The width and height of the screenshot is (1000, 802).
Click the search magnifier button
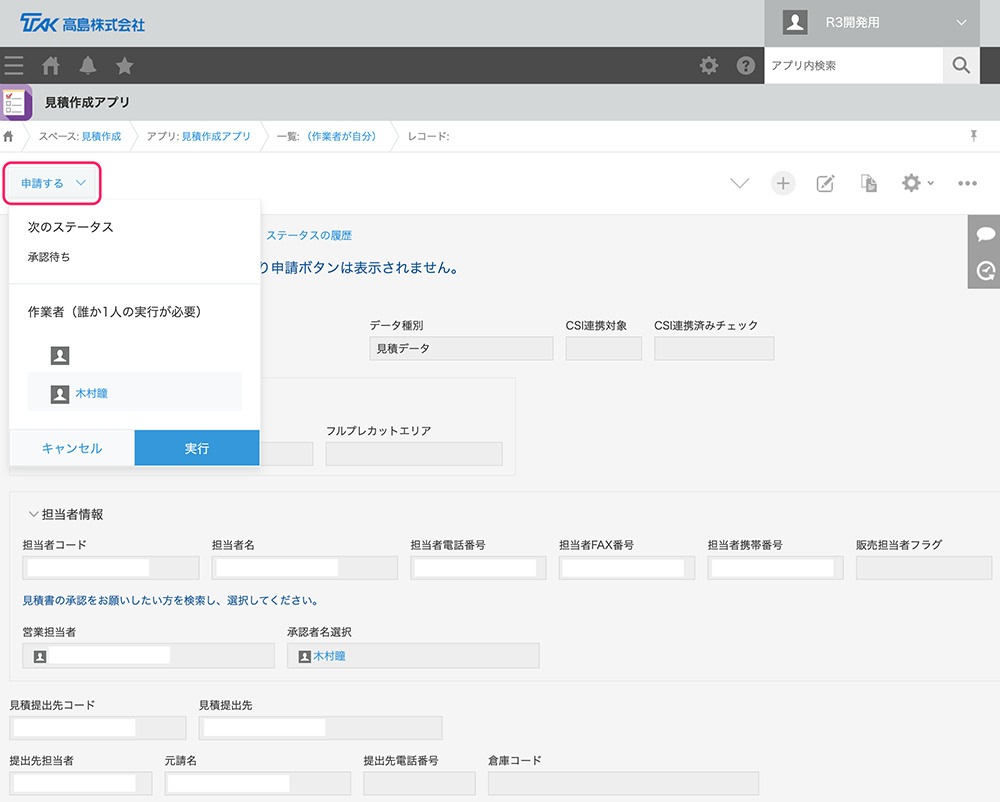point(961,65)
